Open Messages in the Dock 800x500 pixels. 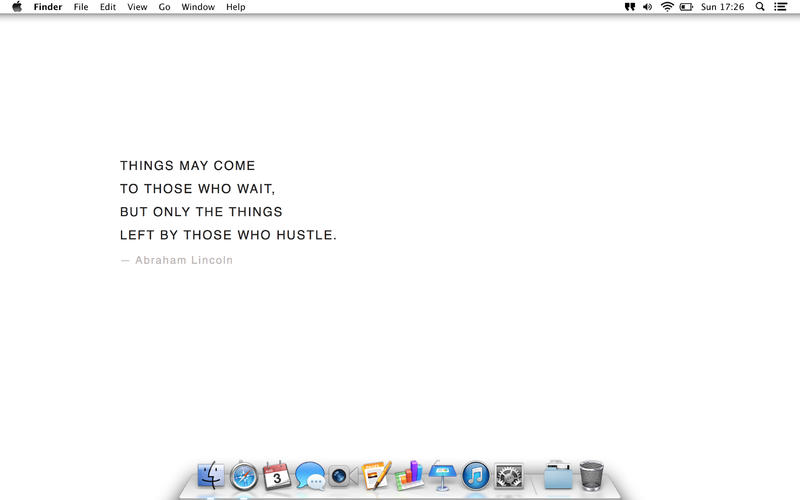click(x=310, y=476)
